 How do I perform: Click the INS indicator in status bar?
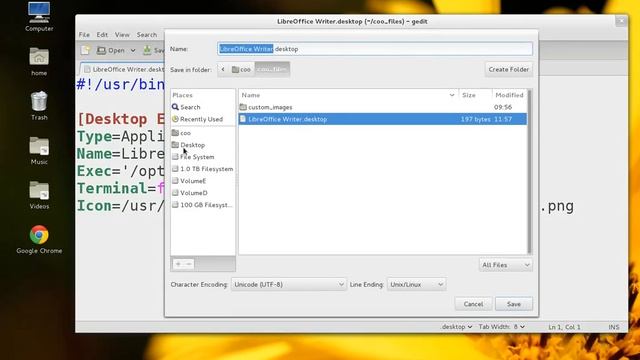point(613,327)
